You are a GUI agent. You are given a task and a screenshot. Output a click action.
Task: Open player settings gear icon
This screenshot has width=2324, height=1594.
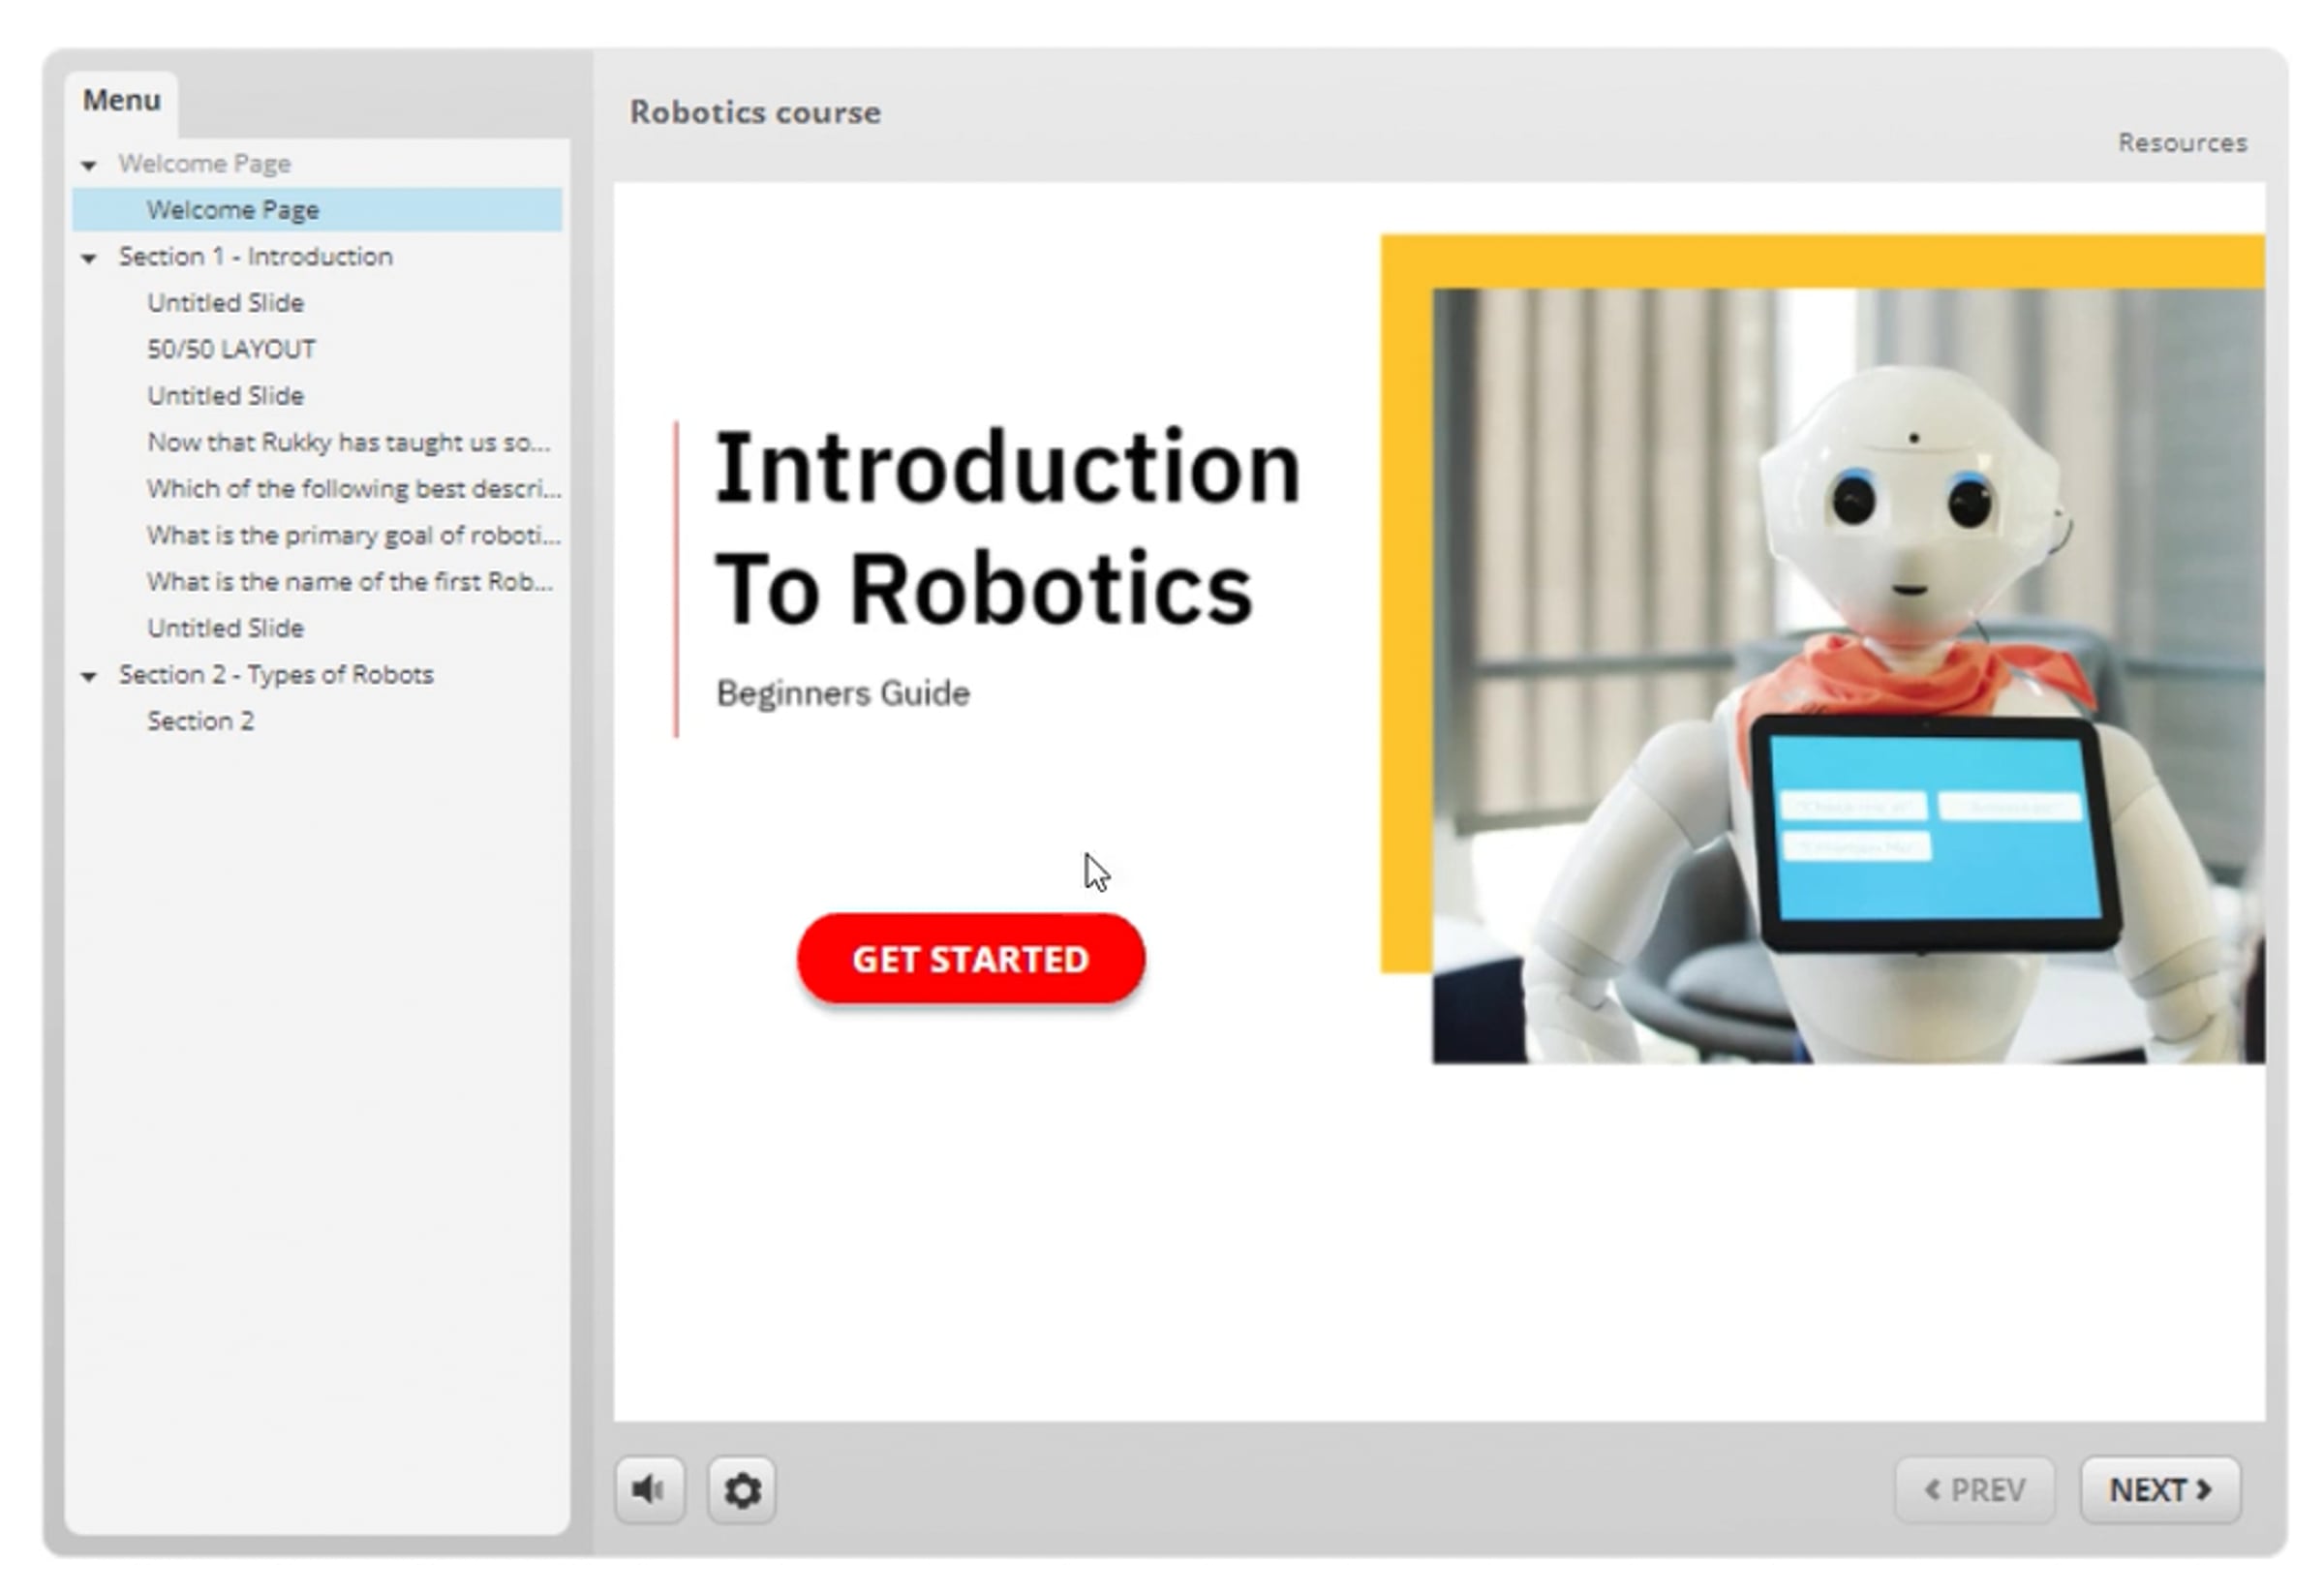[742, 1490]
